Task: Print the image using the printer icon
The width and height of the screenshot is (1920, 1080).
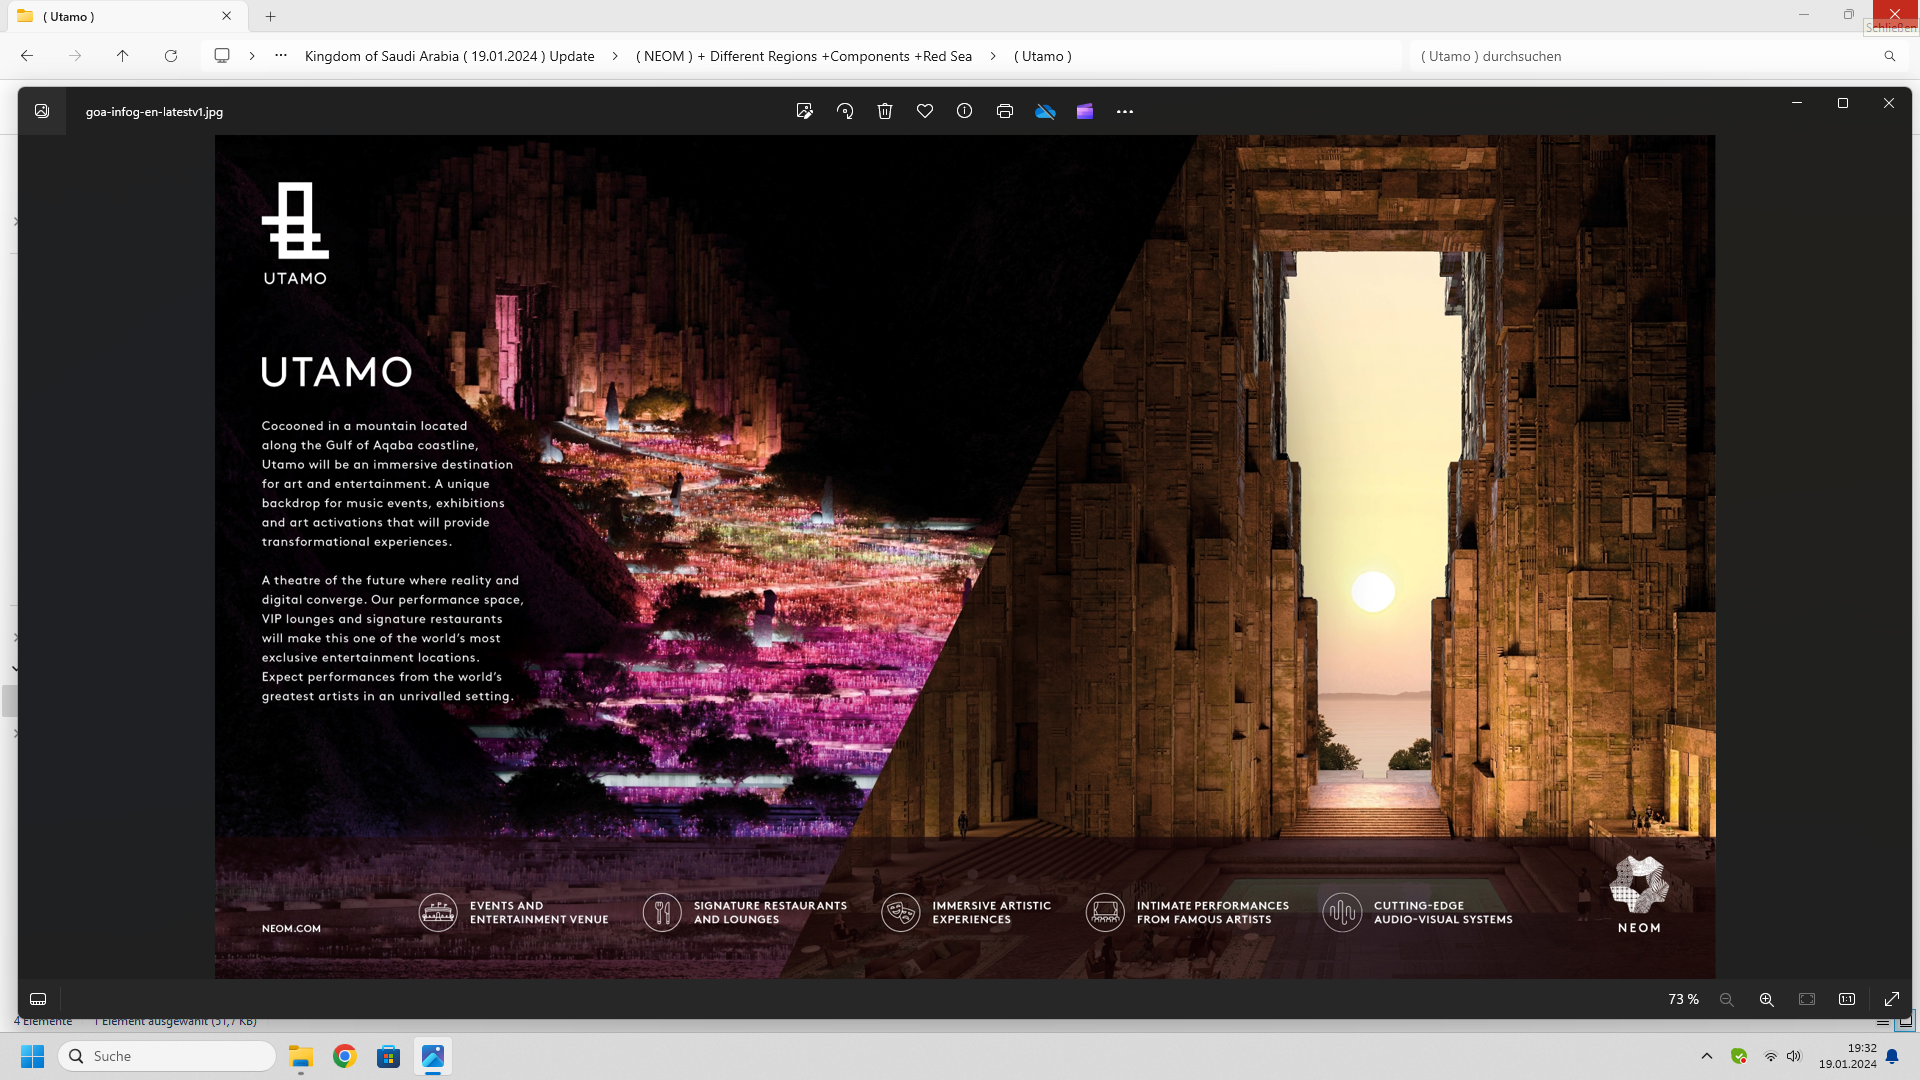Action: [1005, 111]
